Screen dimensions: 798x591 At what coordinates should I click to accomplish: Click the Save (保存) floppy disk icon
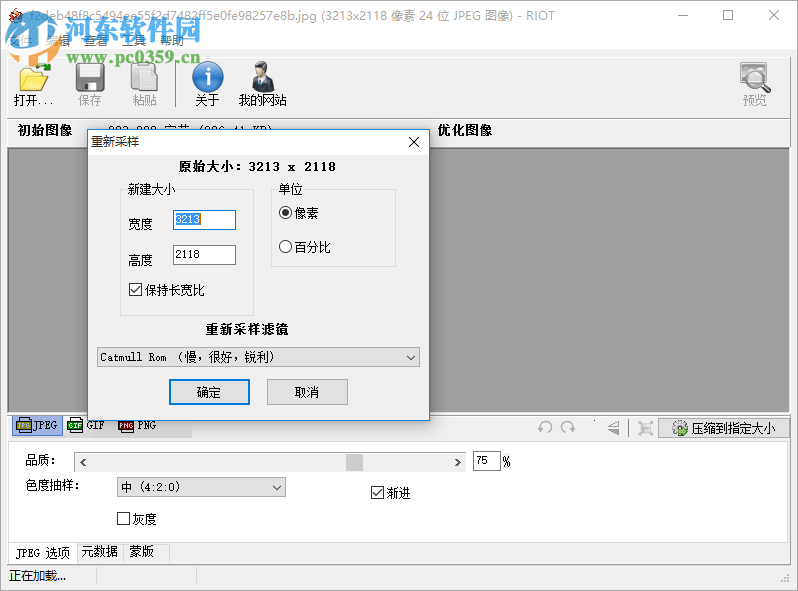point(90,77)
